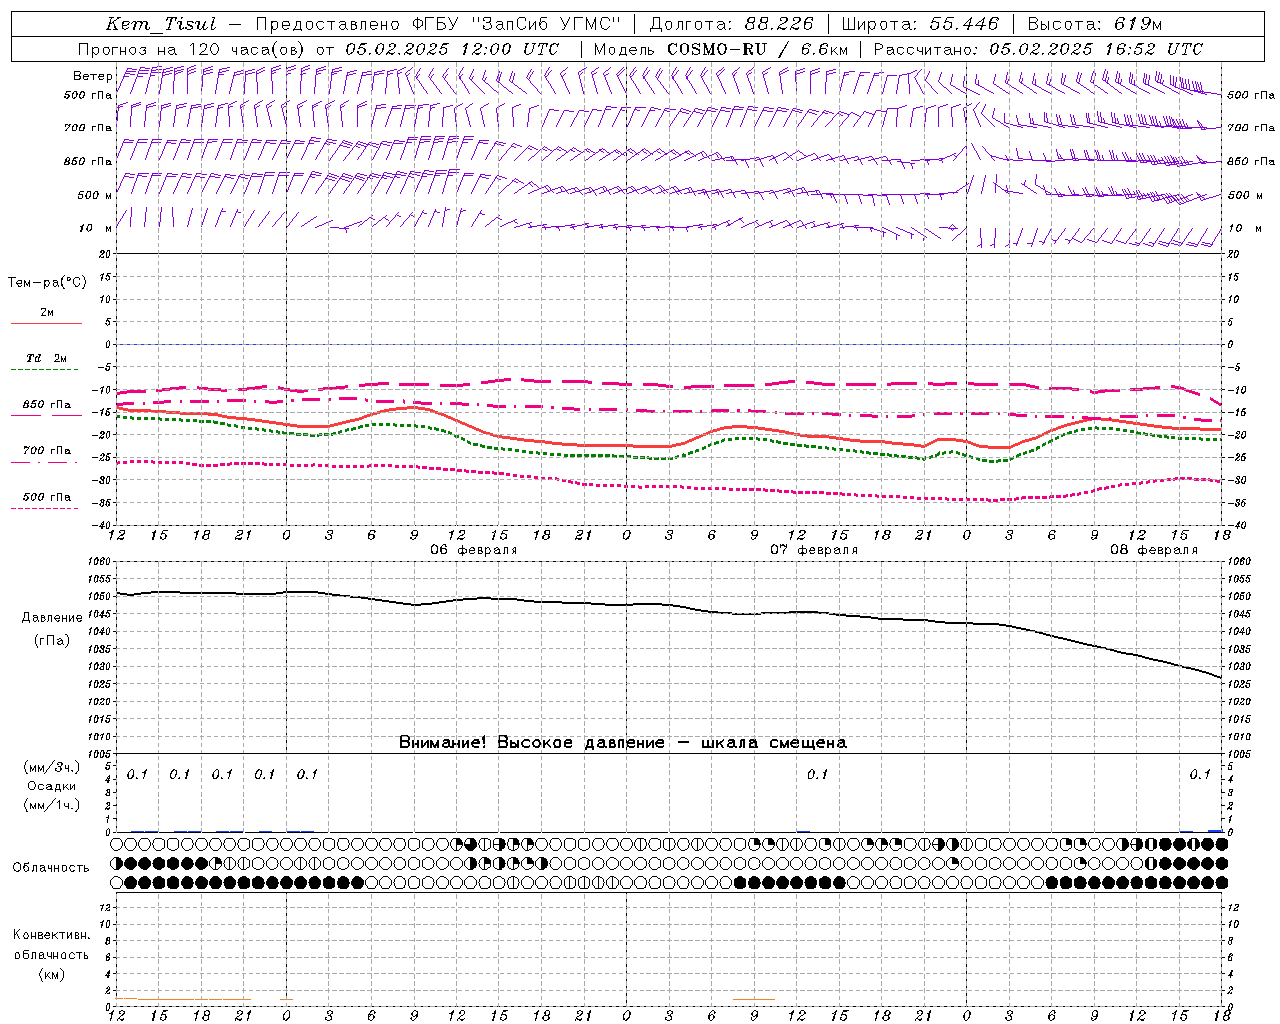This screenshot has height=1024, width=1280.
Task: Click the 08 февраля date label
Action: click(x=1153, y=550)
